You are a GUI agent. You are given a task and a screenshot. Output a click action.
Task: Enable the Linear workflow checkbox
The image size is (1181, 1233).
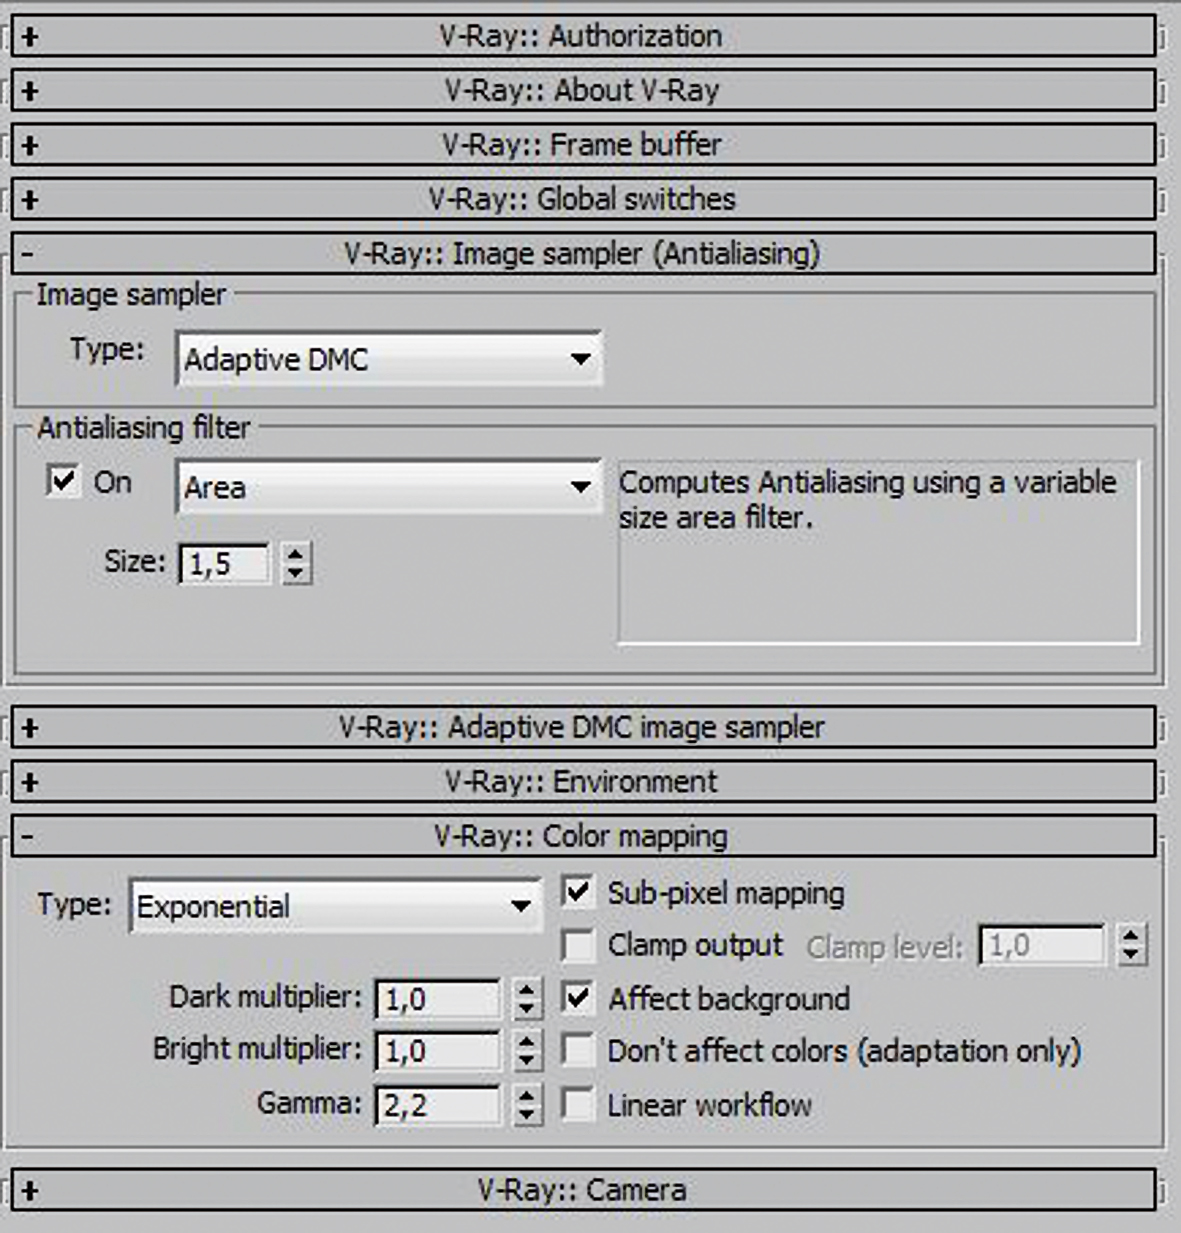tap(577, 1105)
